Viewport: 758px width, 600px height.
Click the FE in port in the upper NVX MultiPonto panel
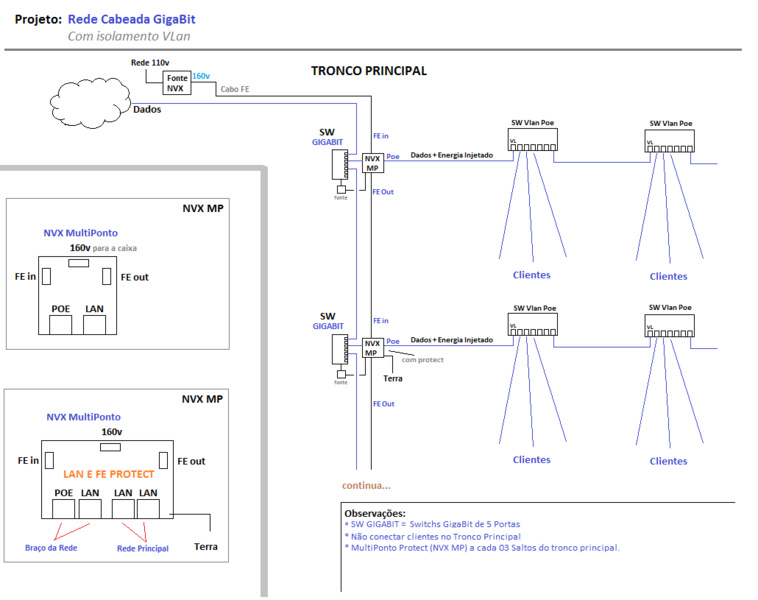(x=46, y=277)
